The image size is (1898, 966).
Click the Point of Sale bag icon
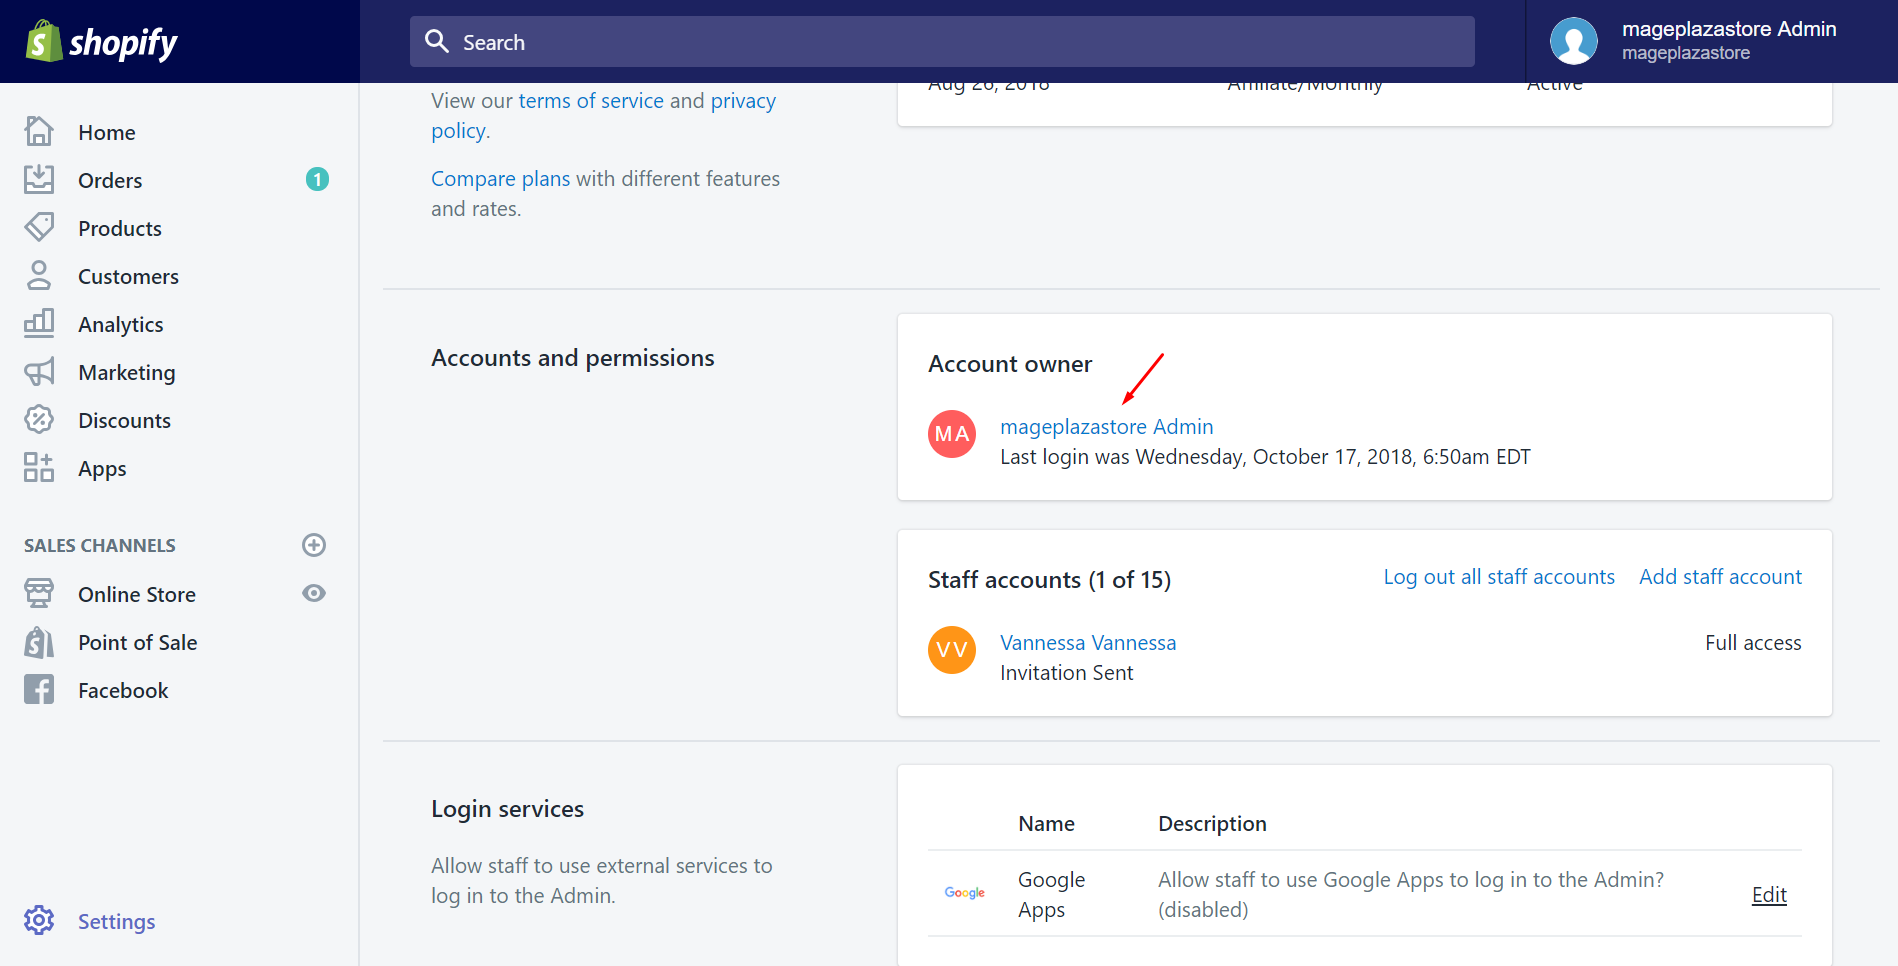[x=39, y=642]
